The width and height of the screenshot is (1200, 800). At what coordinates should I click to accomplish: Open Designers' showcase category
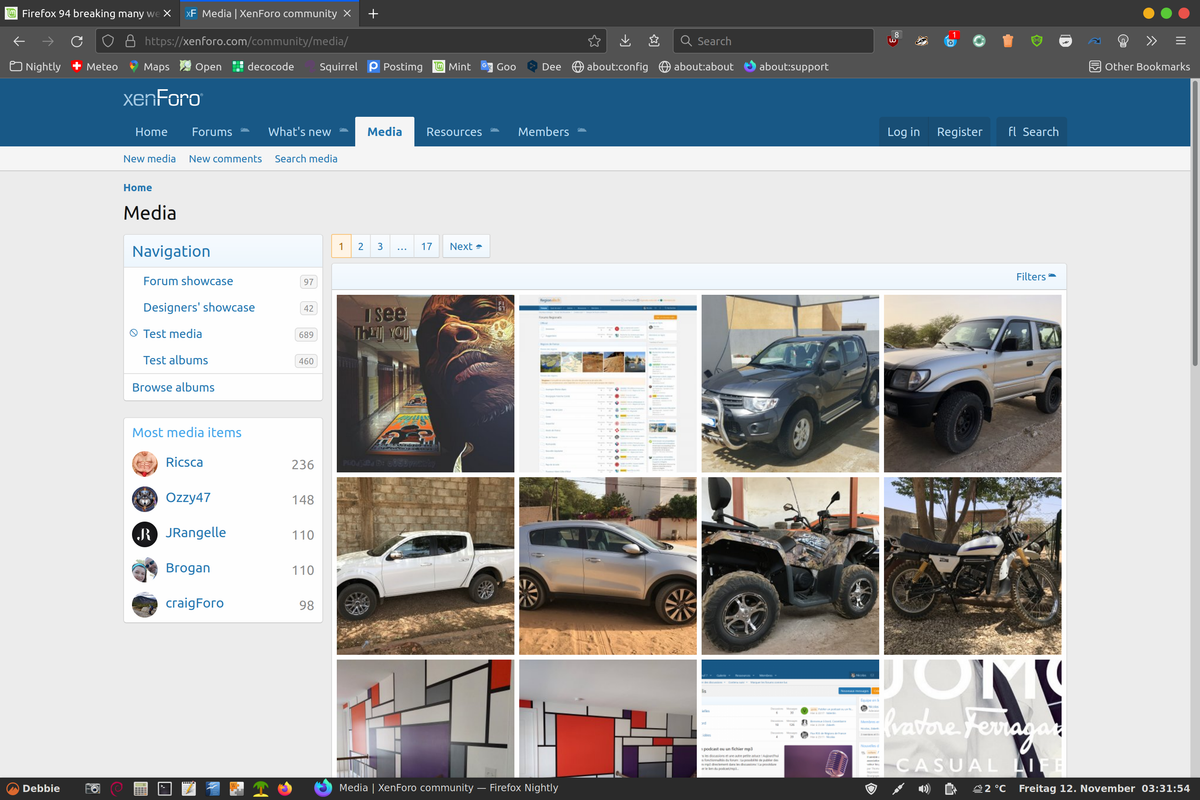click(199, 307)
